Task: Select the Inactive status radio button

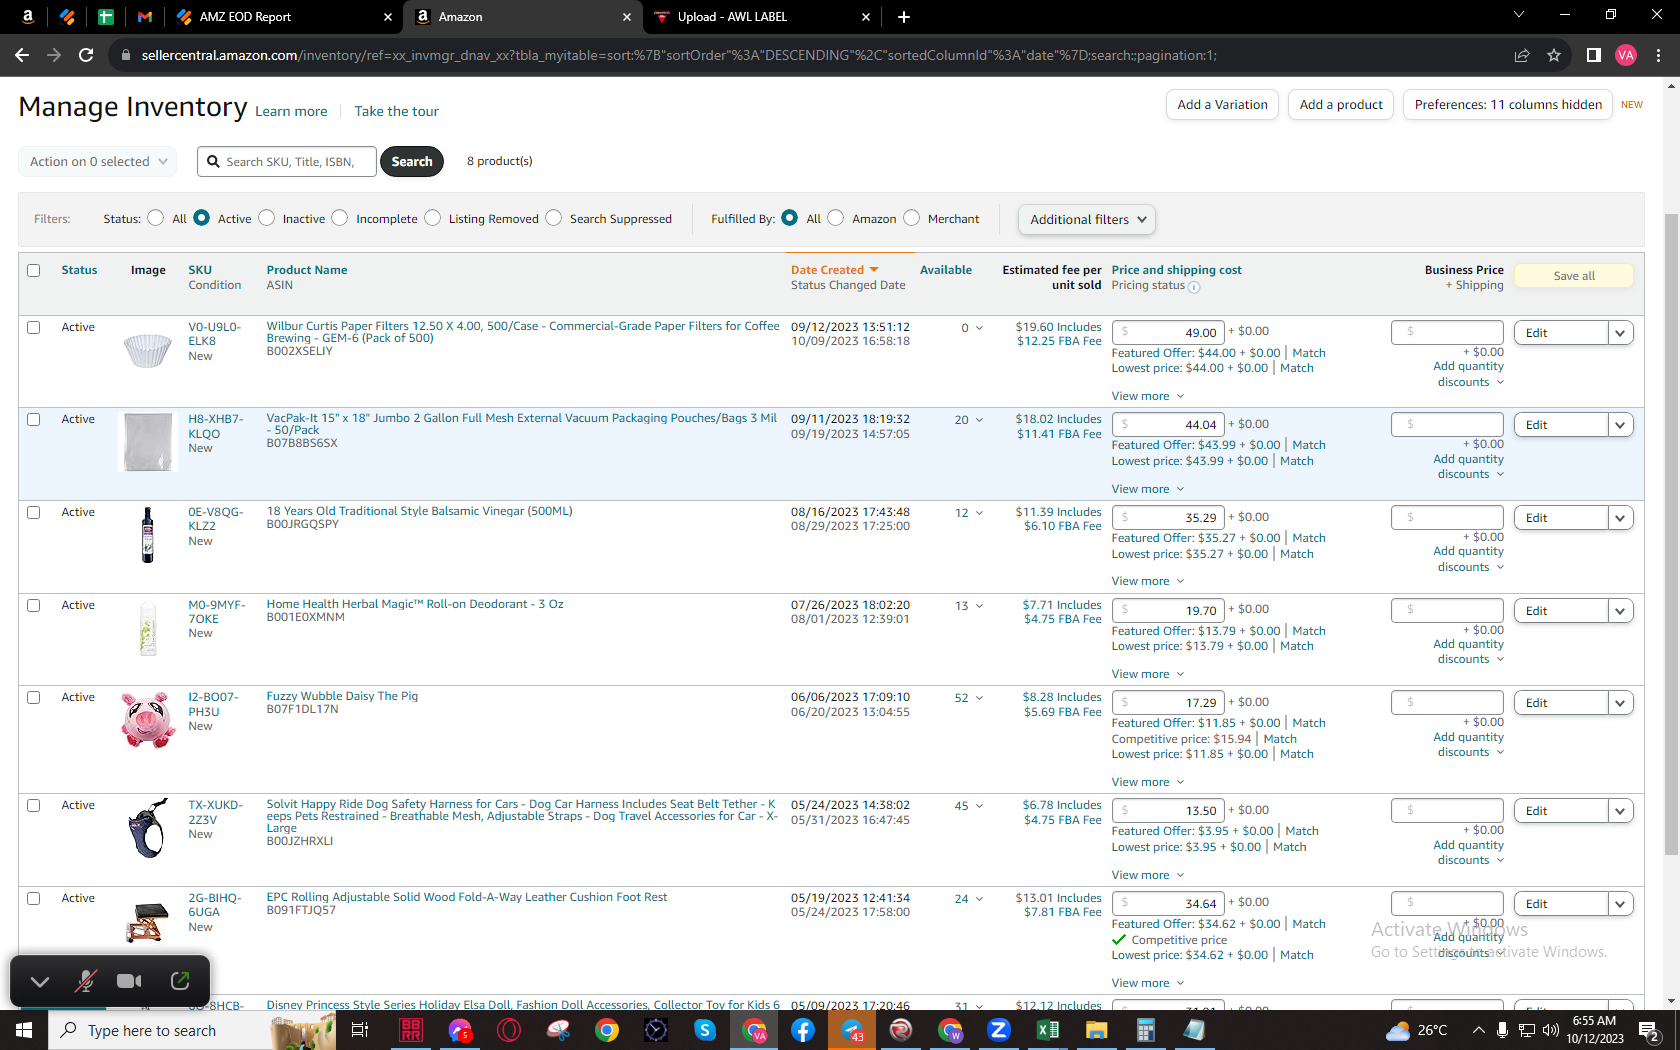Action: [267, 218]
